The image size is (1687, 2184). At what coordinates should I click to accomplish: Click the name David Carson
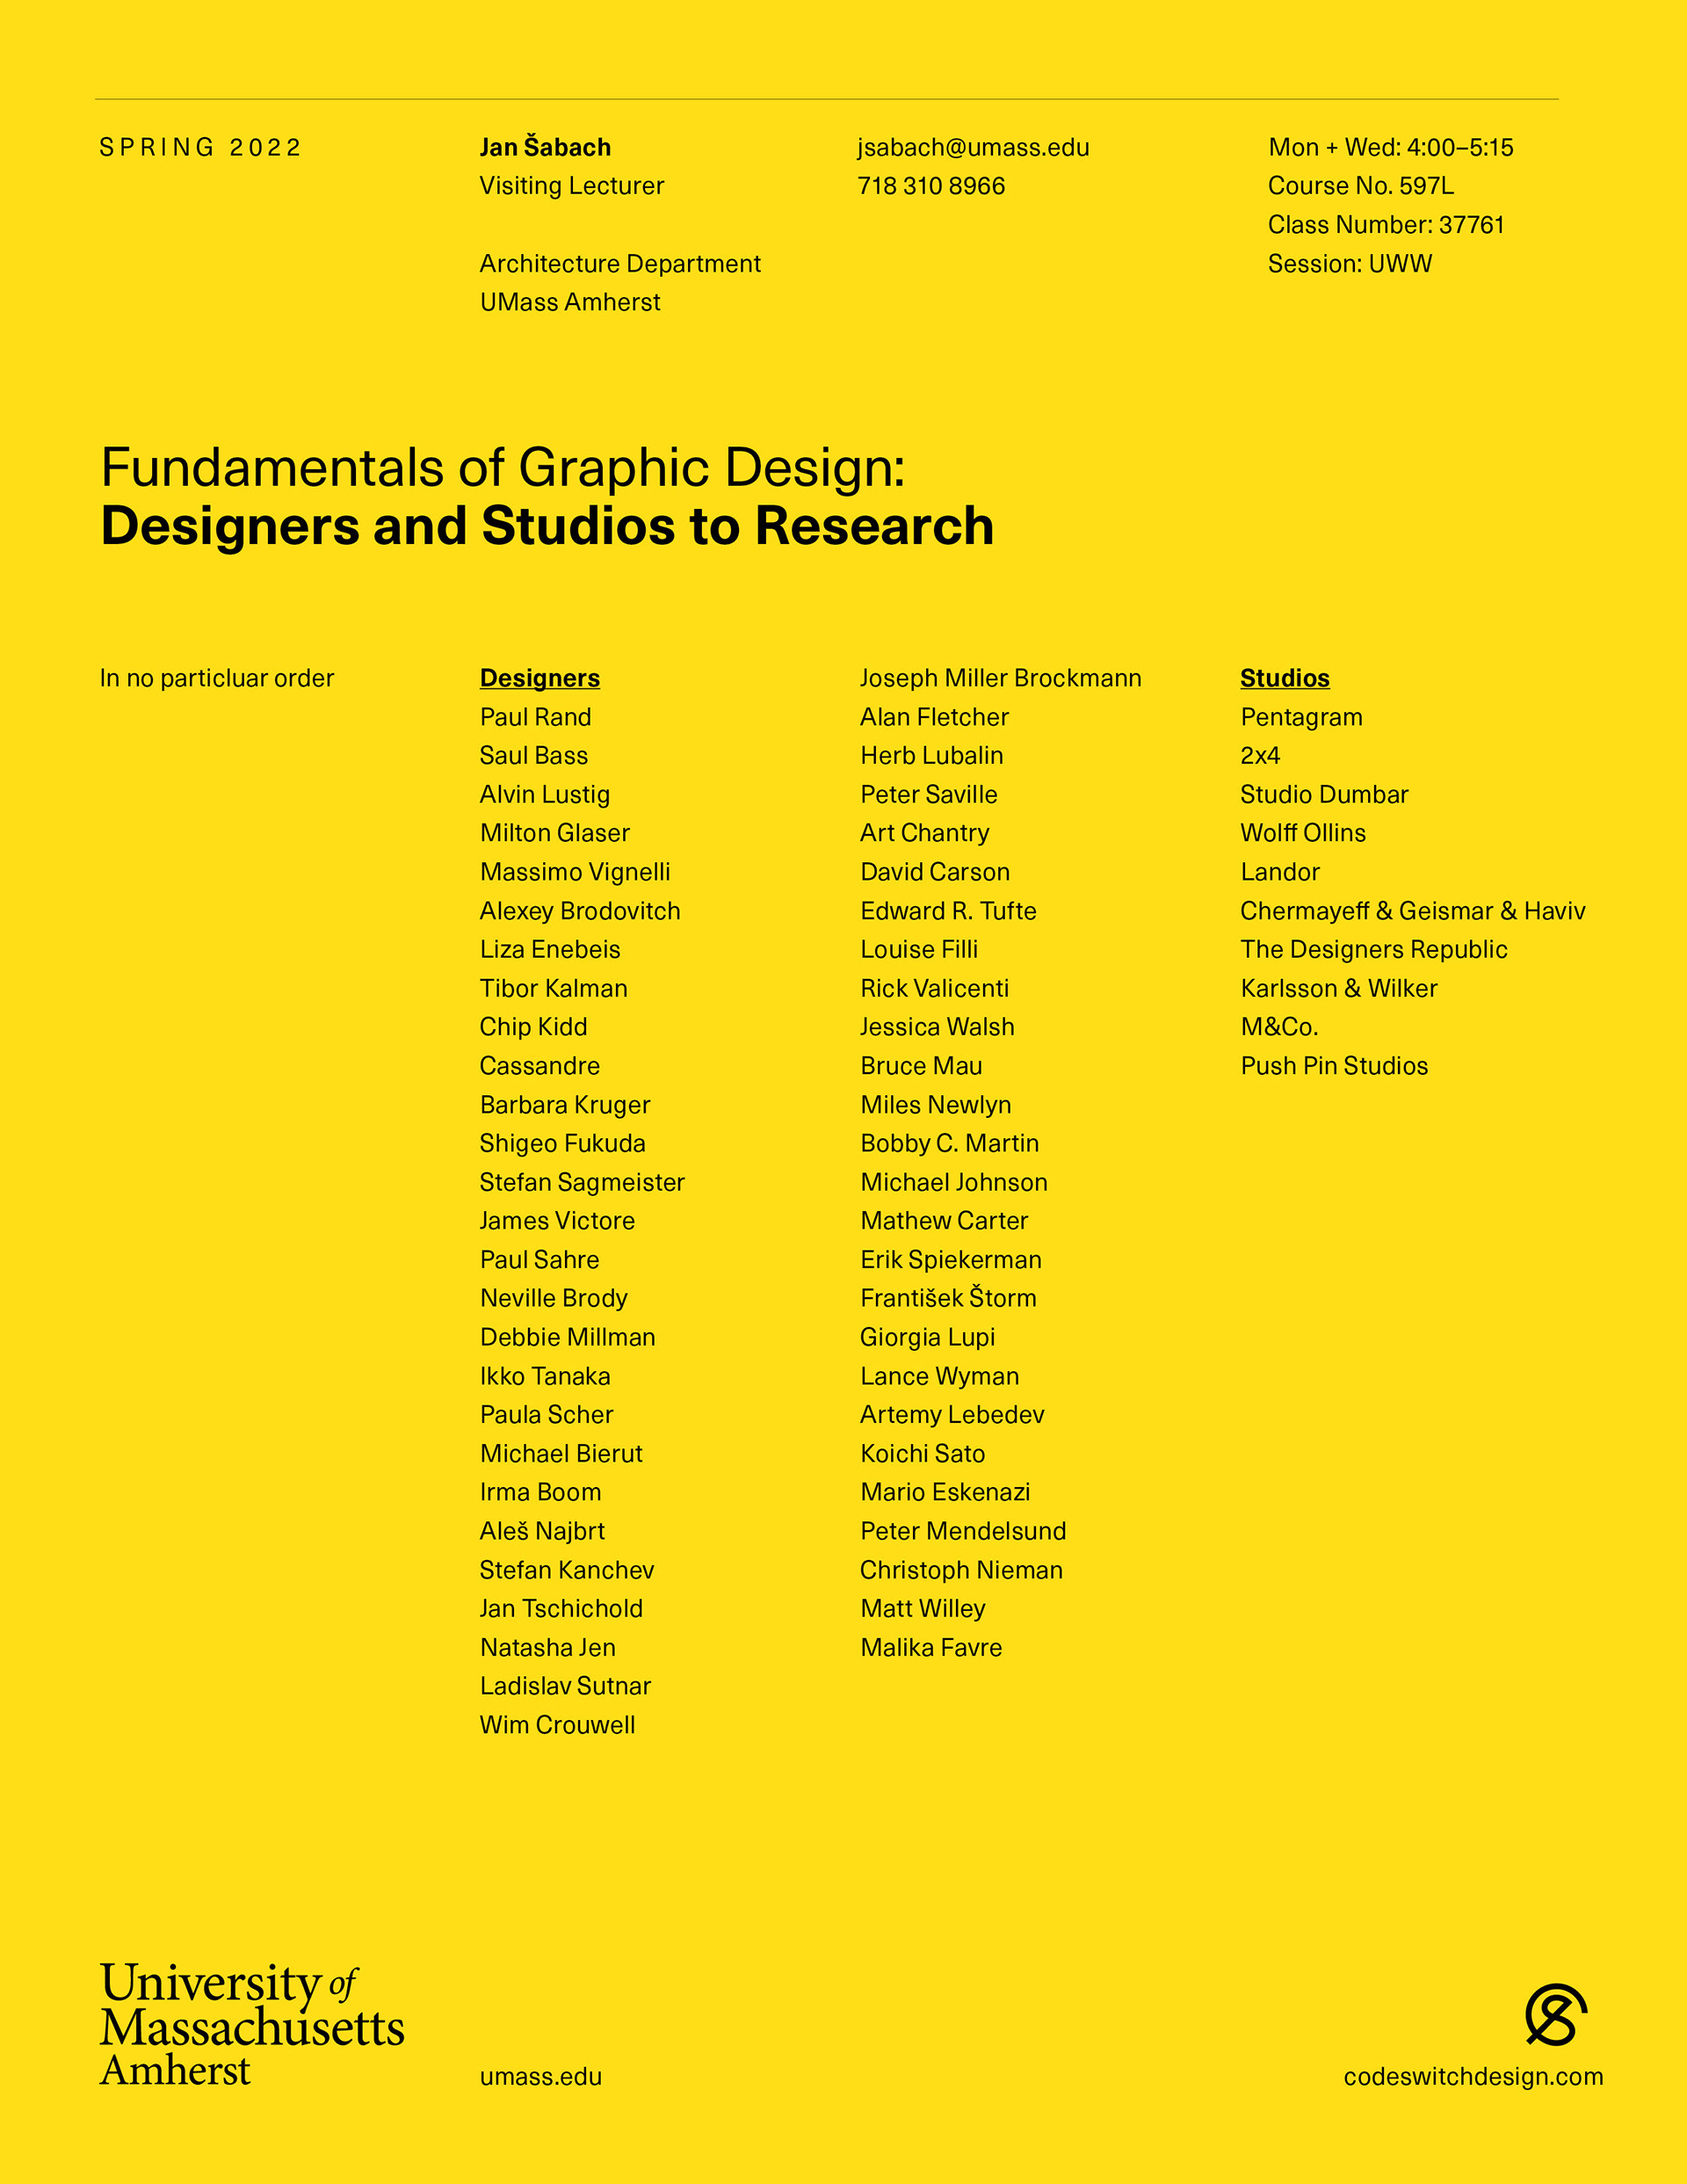pos(935,872)
